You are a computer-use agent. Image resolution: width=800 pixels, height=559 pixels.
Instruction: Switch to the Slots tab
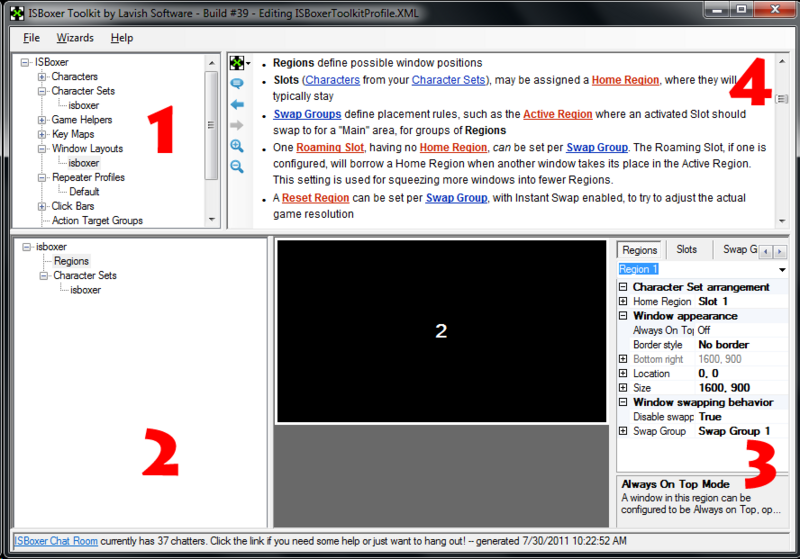[686, 249]
